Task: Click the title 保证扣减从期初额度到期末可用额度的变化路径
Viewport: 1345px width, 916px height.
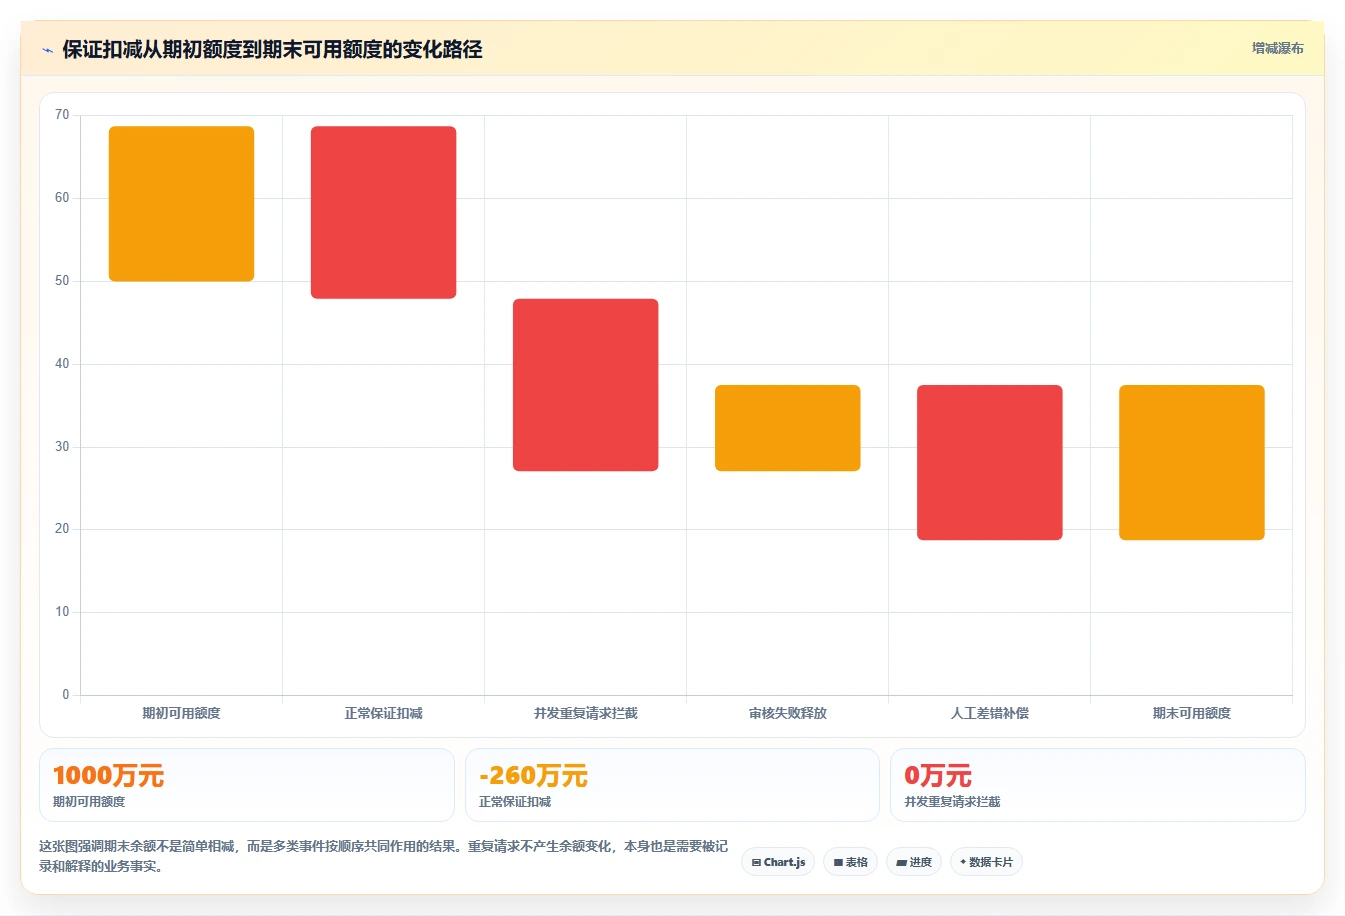Action: tap(272, 50)
